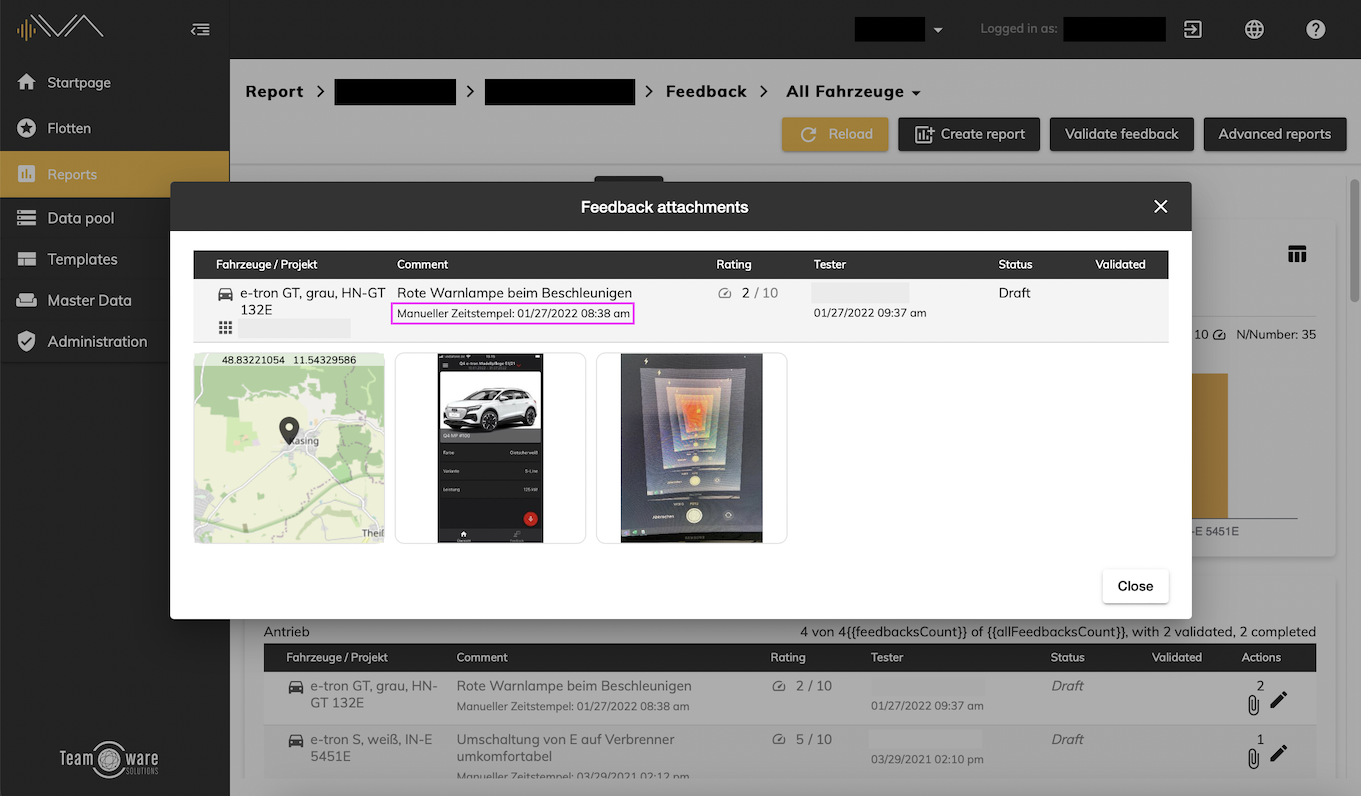Click the Status column header in dialog
1361x796 pixels.
click(1015, 264)
